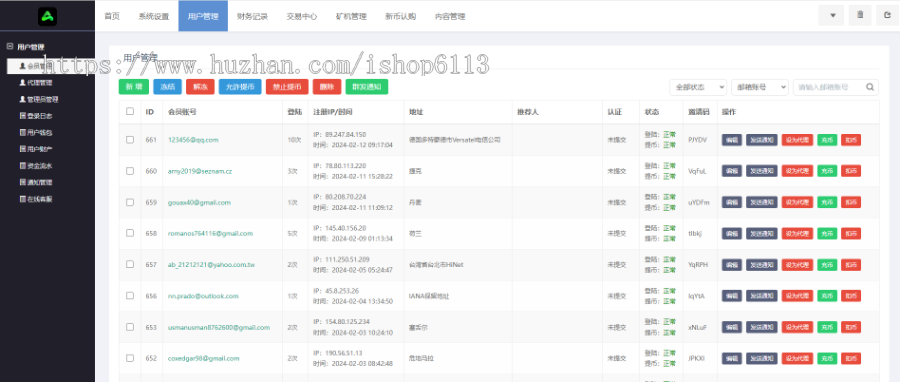Click the blue 冻结 button

167,87
